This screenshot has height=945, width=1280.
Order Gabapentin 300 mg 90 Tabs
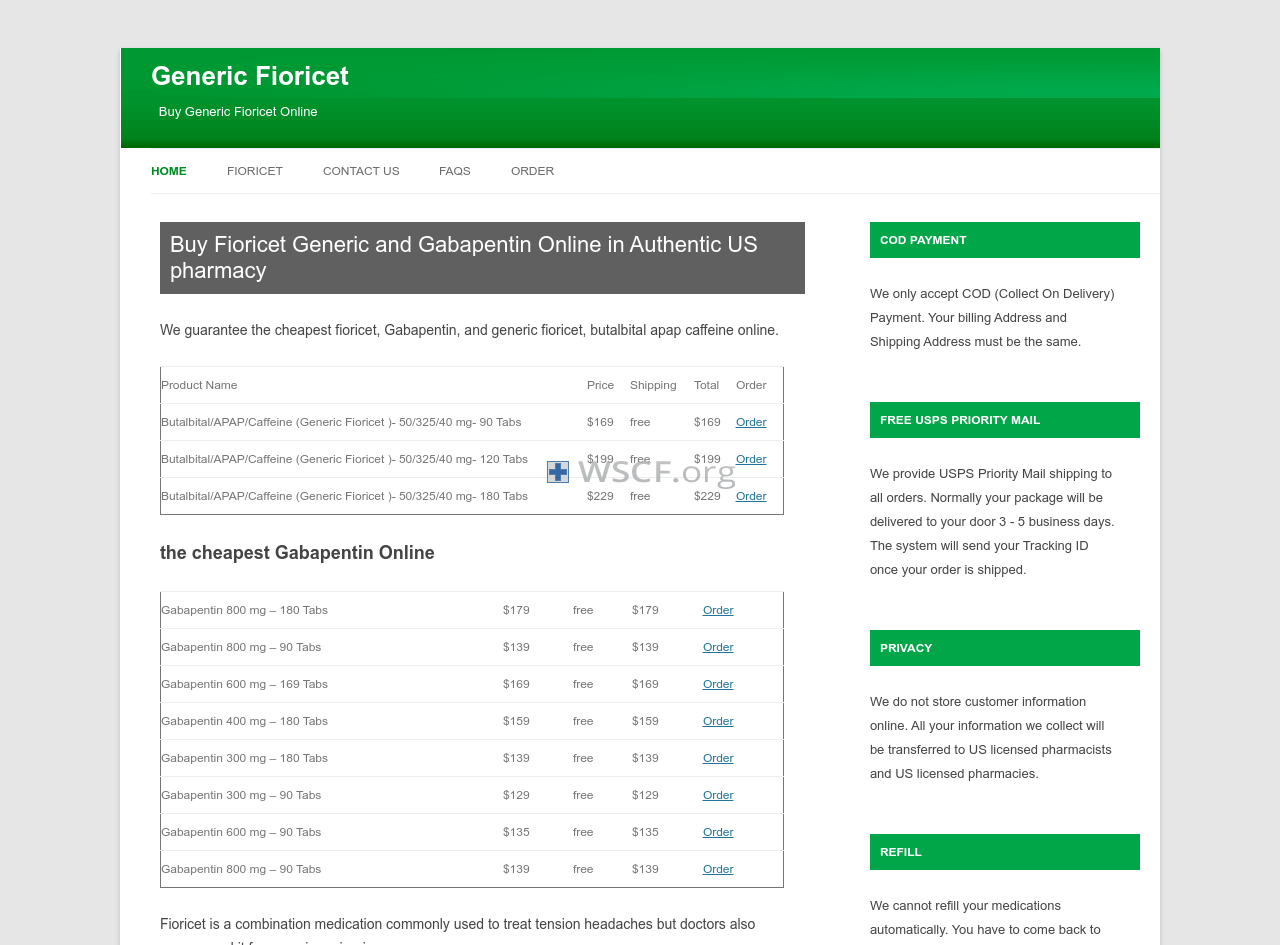(718, 795)
